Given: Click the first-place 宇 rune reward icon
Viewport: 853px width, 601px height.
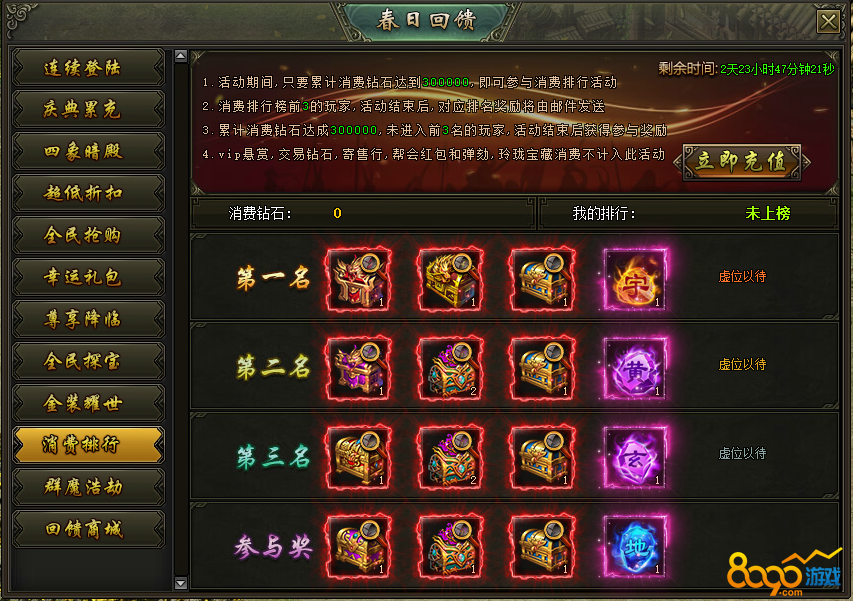Looking at the screenshot, I should click(635, 279).
